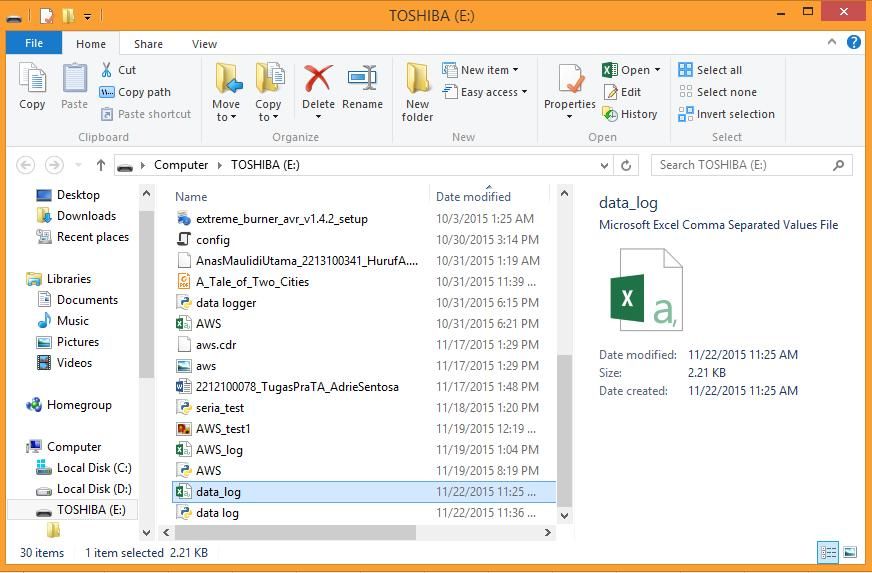Open the Move to folder menu

[226, 92]
